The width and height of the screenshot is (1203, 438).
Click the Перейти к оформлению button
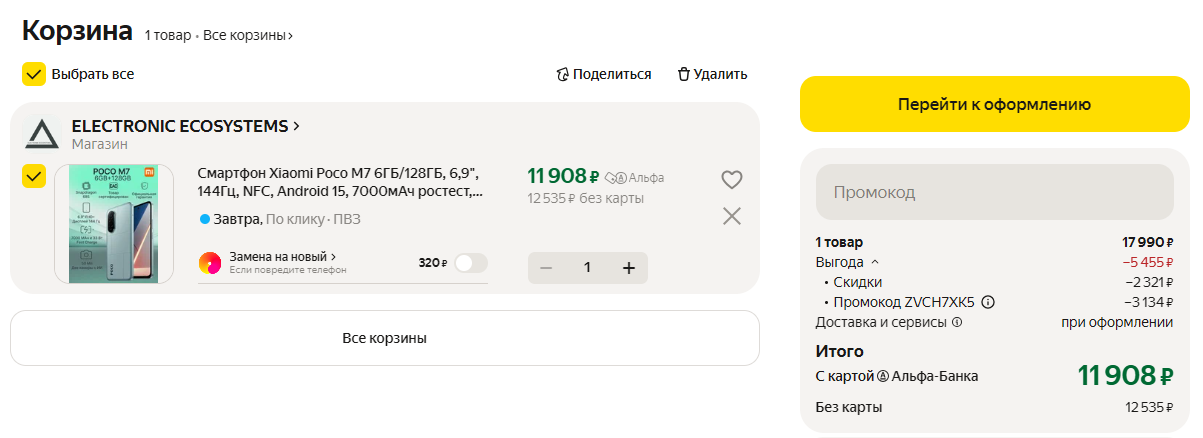[x=993, y=104]
